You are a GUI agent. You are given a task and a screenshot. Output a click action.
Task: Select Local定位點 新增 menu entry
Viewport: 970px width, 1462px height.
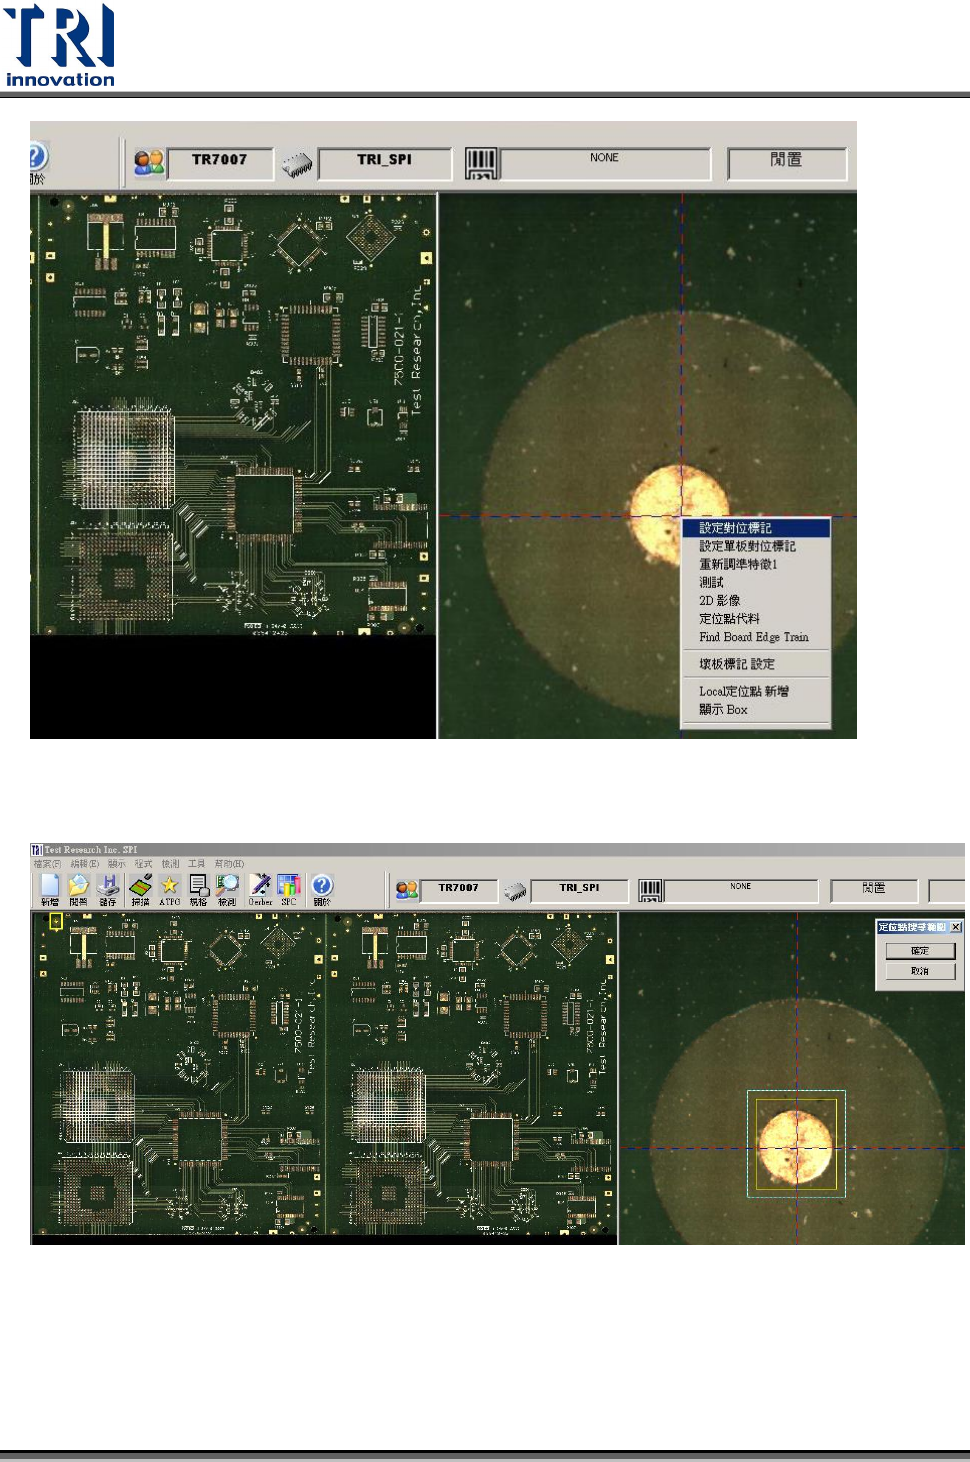[x=756, y=691]
